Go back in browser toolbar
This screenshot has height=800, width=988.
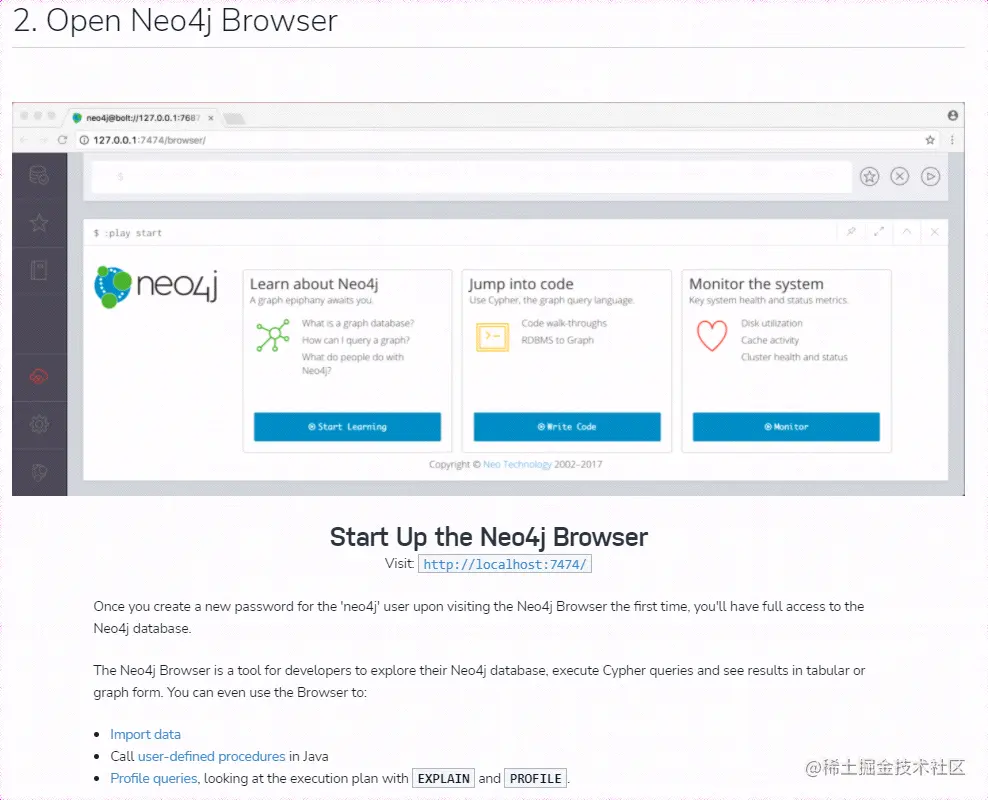[x=24, y=140]
